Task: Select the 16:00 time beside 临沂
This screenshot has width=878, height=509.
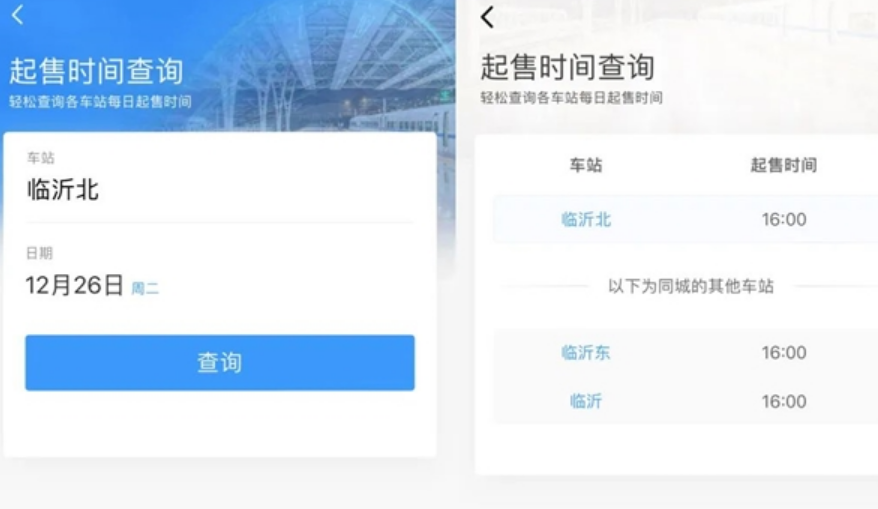Action: pyautogui.click(x=784, y=401)
